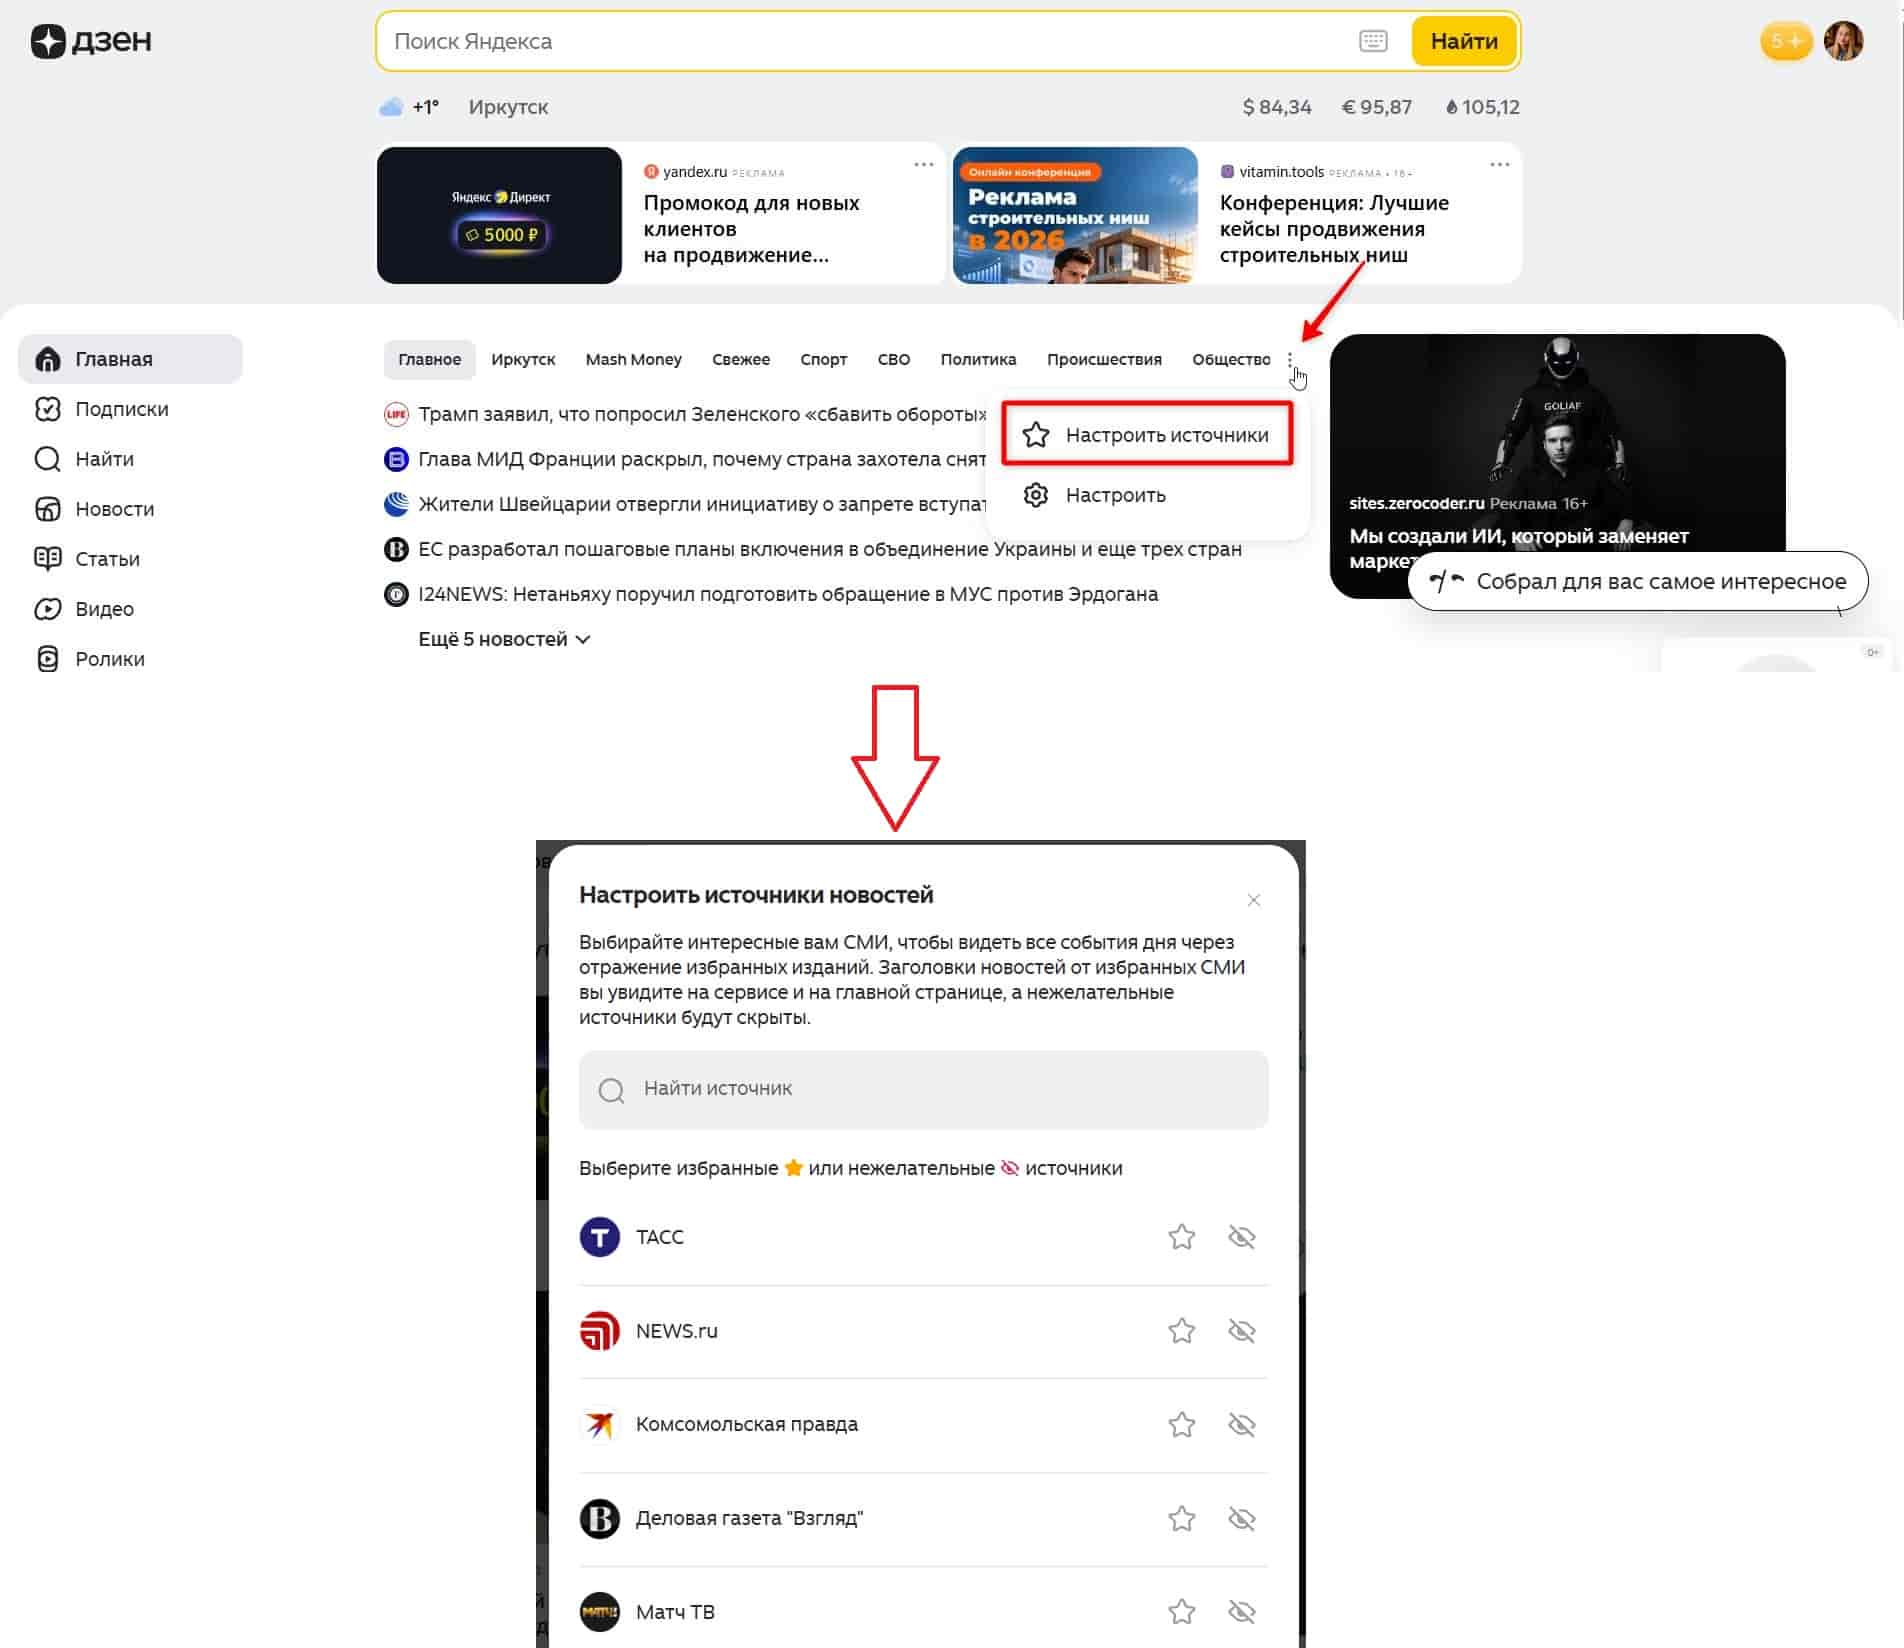This screenshot has height=1648, width=1904.
Task: Switch to the Mash Money tab
Action: [x=633, y=359]
